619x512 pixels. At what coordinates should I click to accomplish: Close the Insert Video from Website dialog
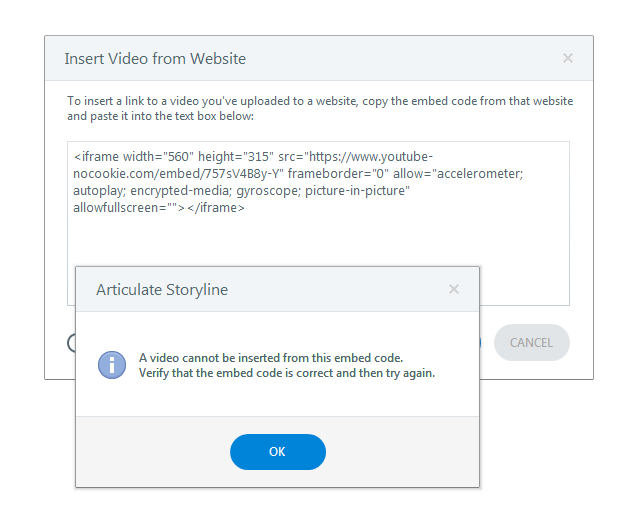[x=567, y=59]
